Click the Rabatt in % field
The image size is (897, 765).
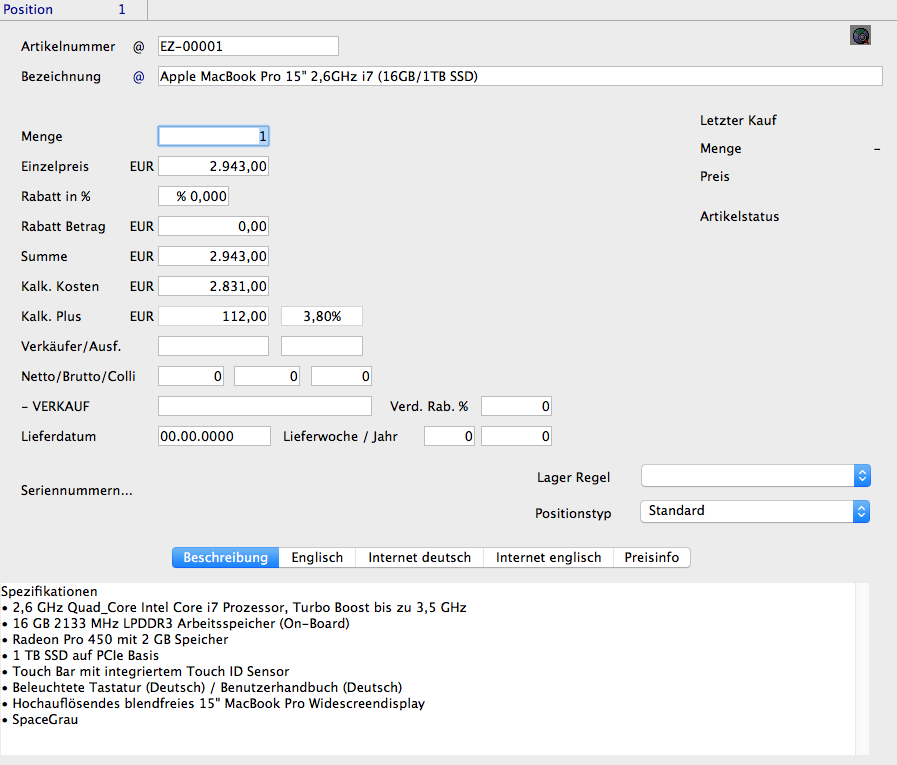[200, 197]
